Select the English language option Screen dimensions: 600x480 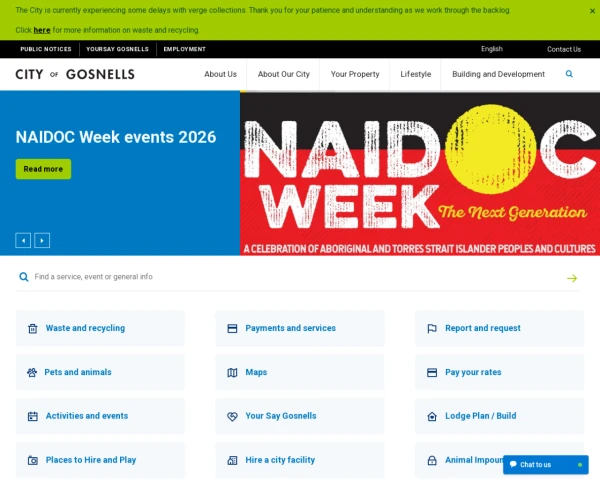pos(492,49)
